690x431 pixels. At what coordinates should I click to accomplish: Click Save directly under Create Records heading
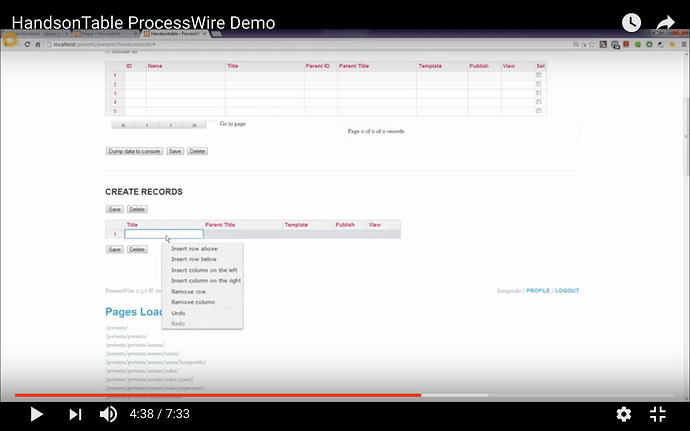coord(114,209)
